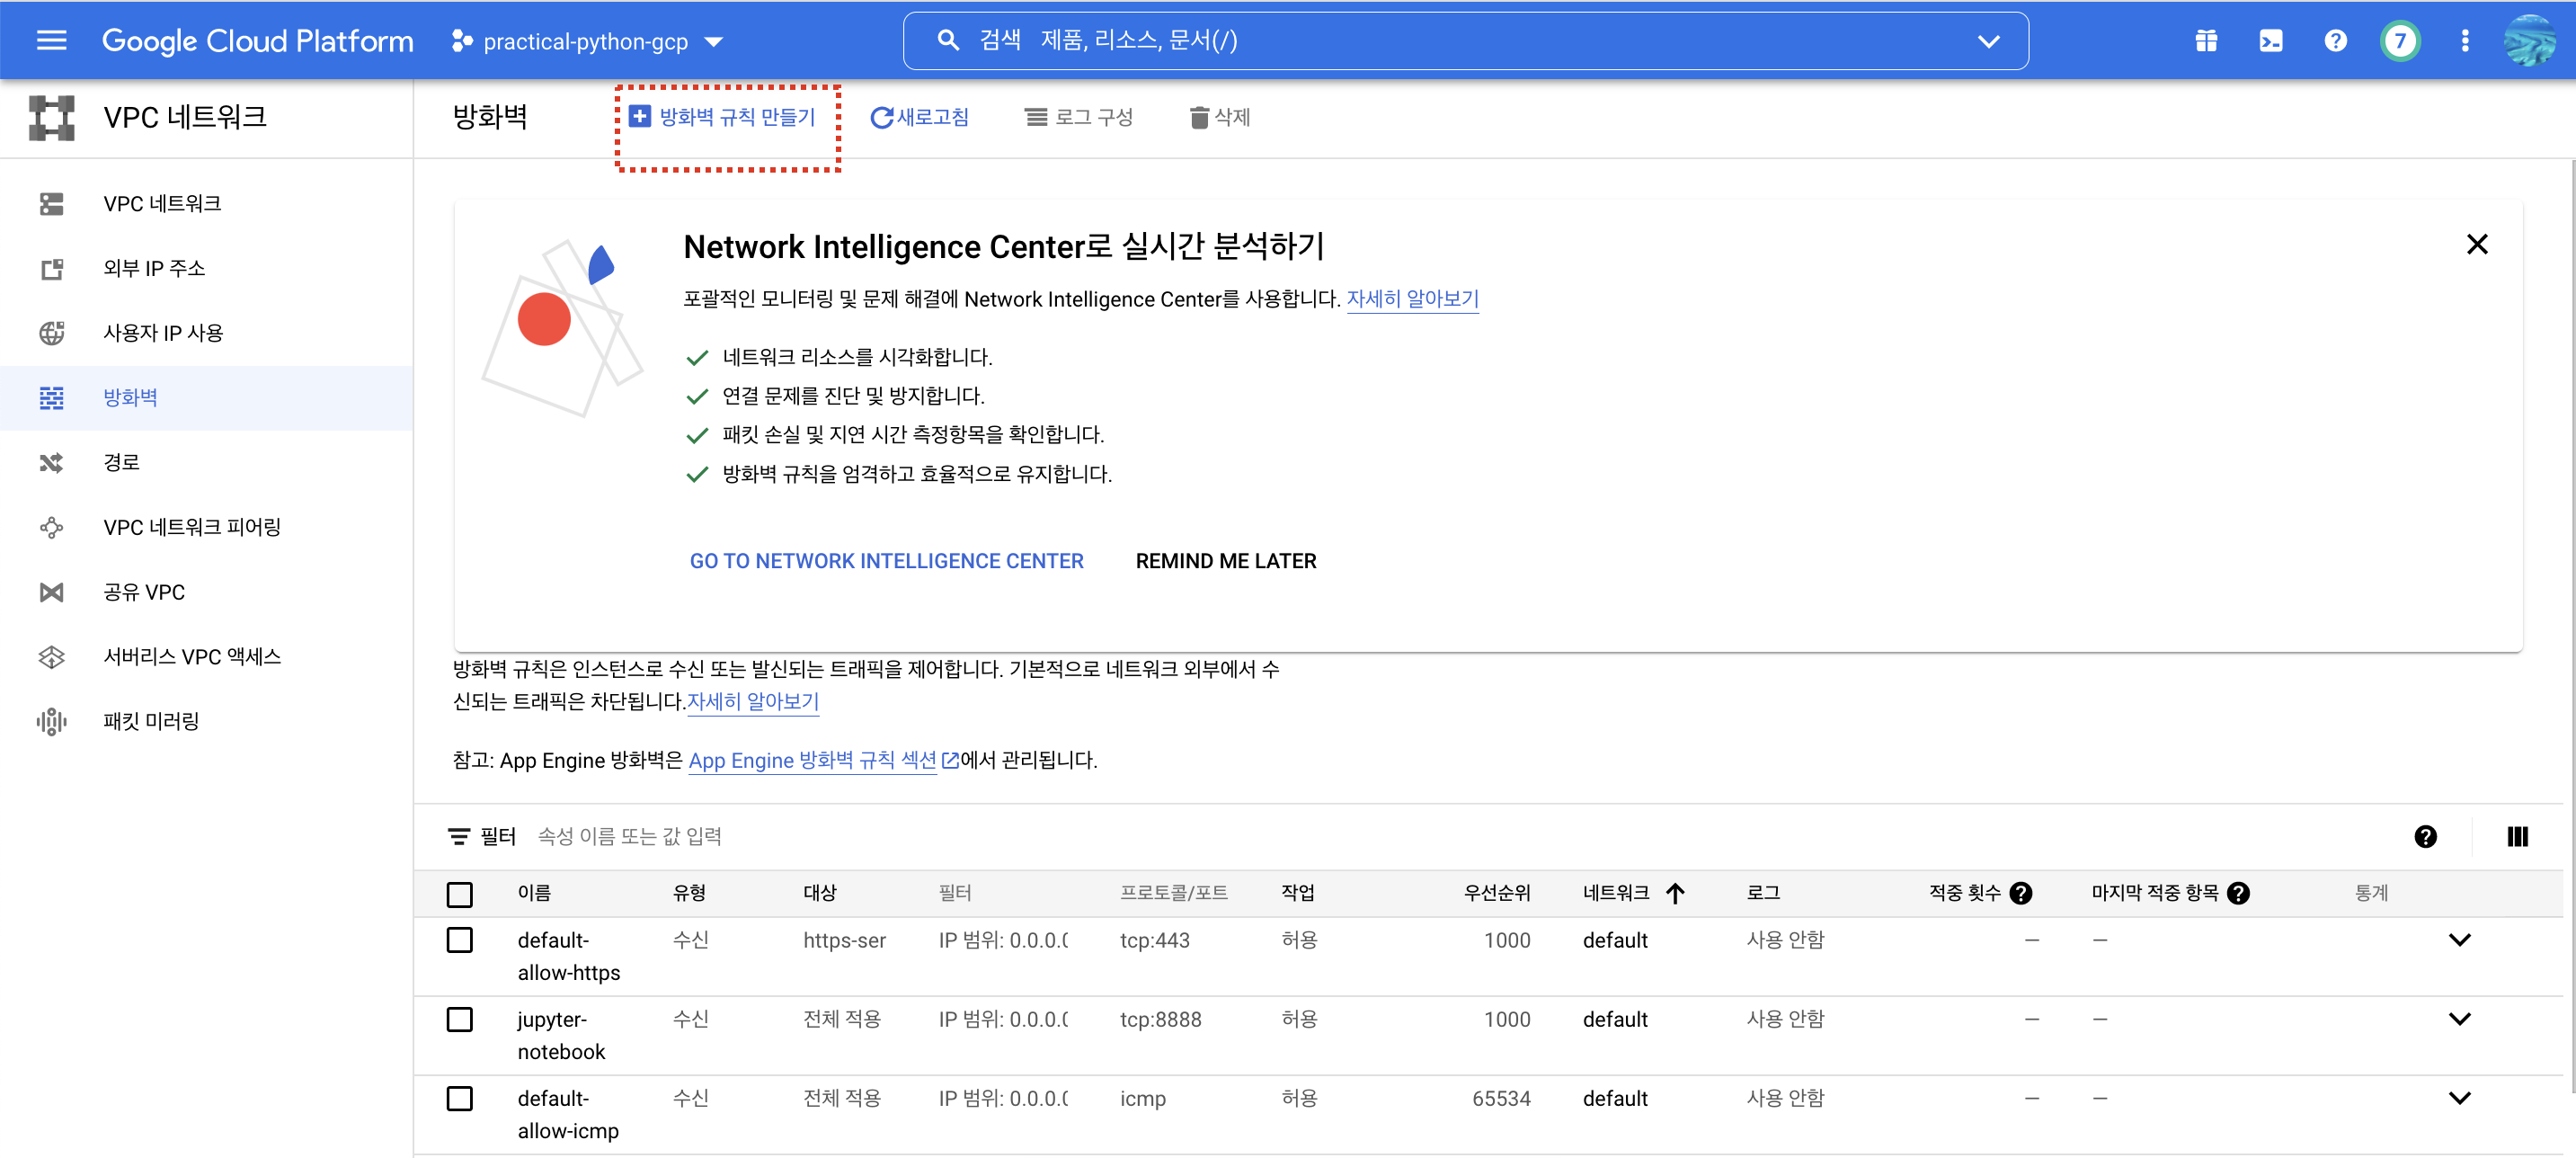Image resolution: width=2576 pixels, height=1158 pixels.
Task: Click the 새로고침 refresh button
Action: pos(919,117)
